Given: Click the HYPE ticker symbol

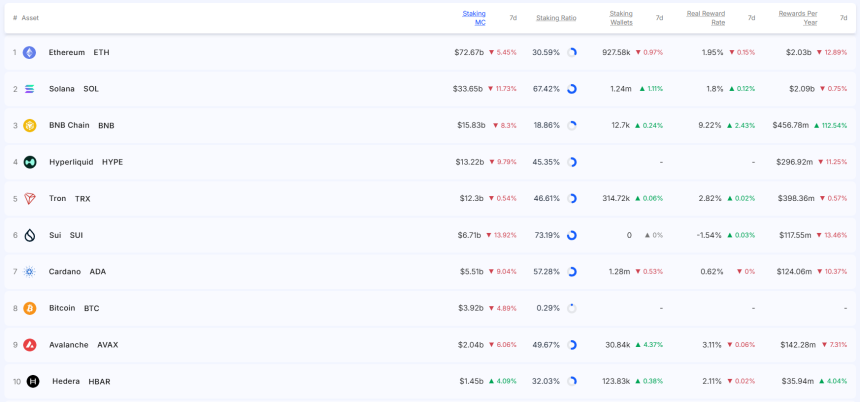Looking at the screenshot, I should pos(112,162).
